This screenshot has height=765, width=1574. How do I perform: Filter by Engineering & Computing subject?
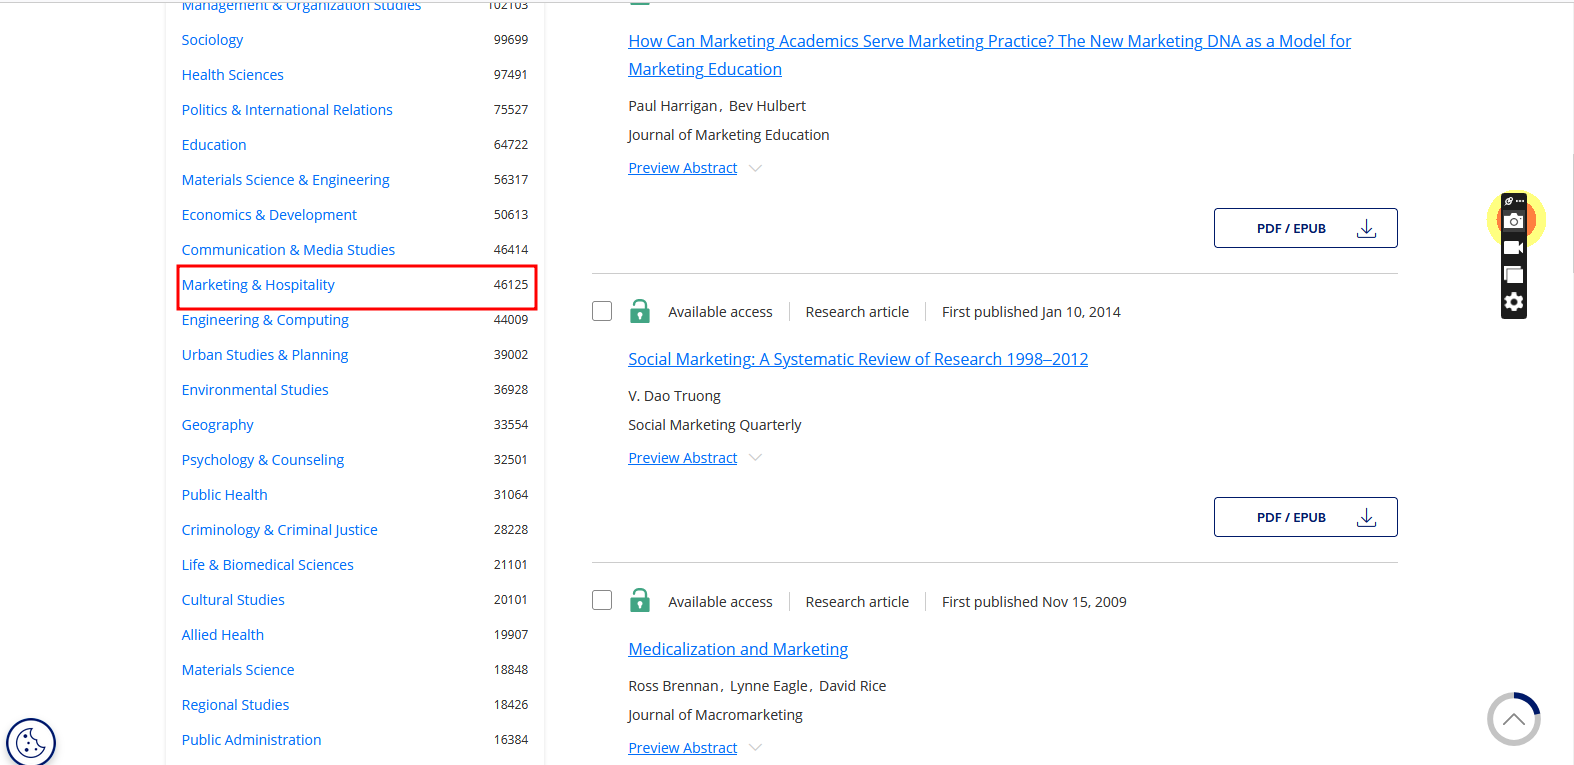[x=265, y=320]
